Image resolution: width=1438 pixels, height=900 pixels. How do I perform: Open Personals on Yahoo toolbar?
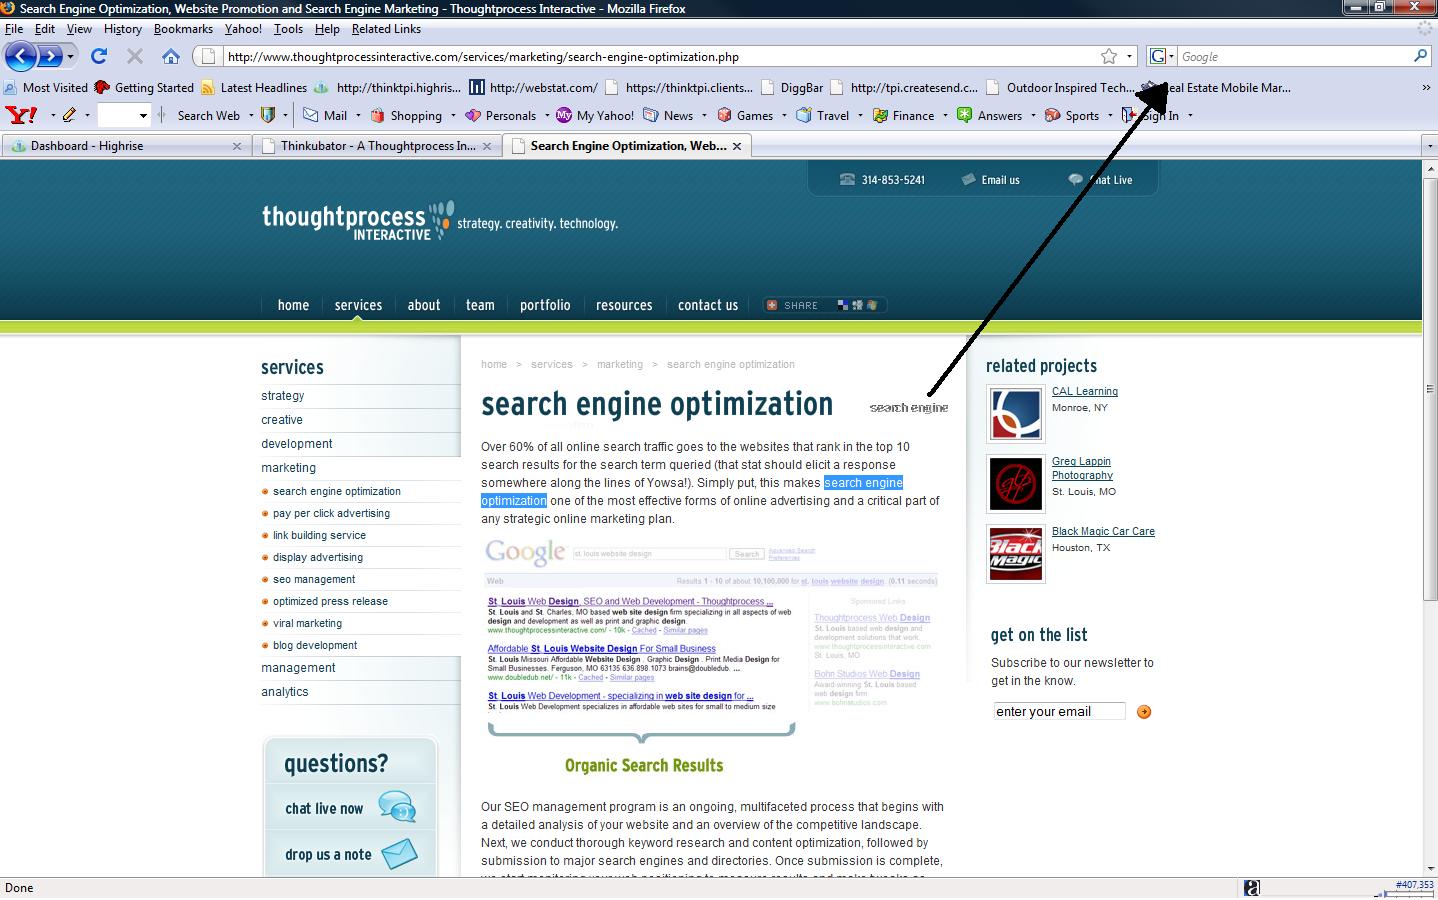point(502,115)
